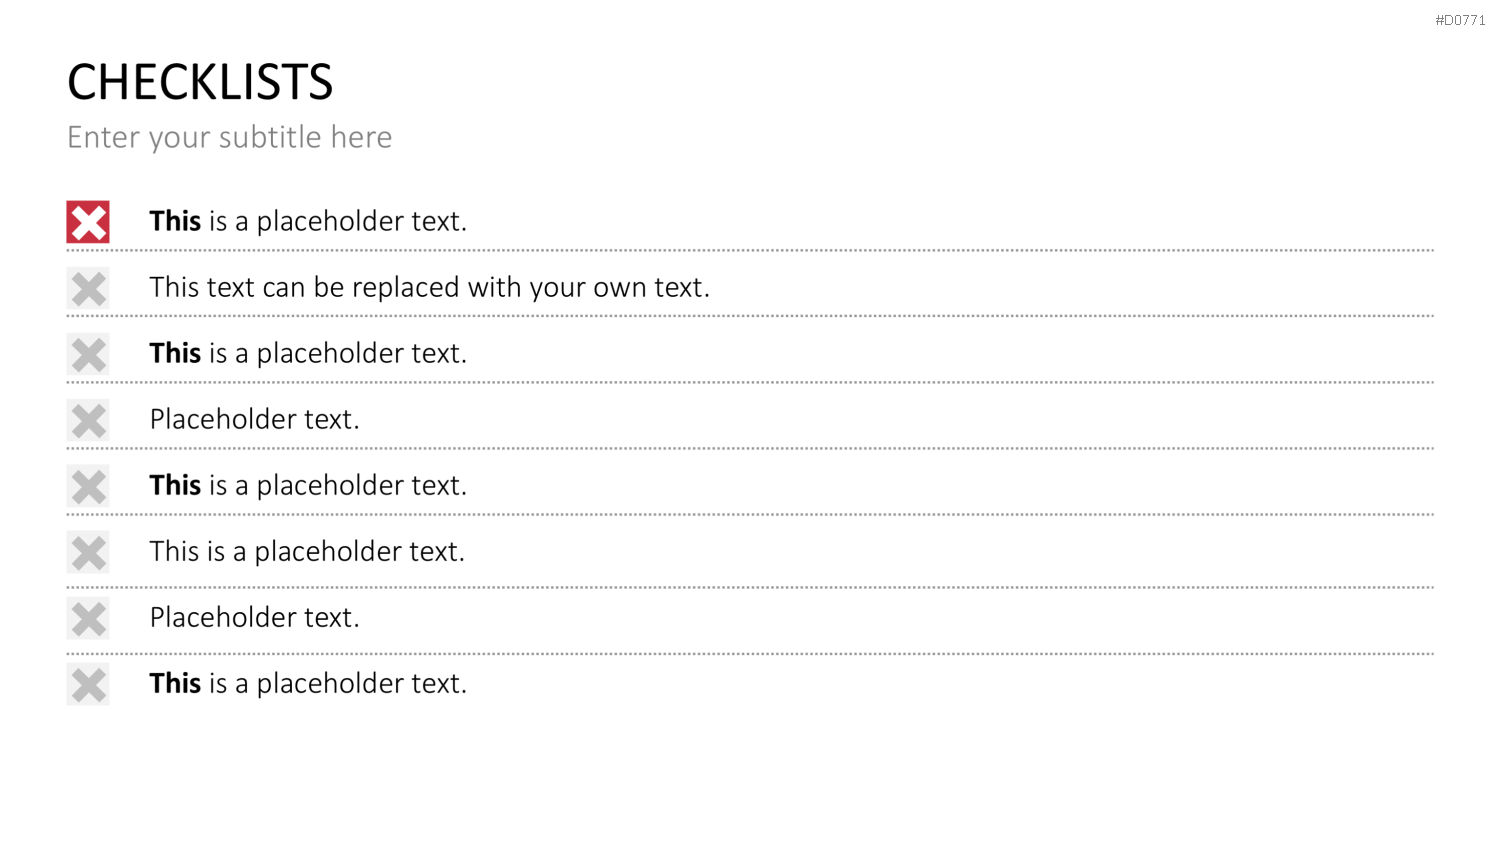1500x844 pixels.
Task: Click gray X beside second 'Placeholder text.'
Action: click(88, 618)
